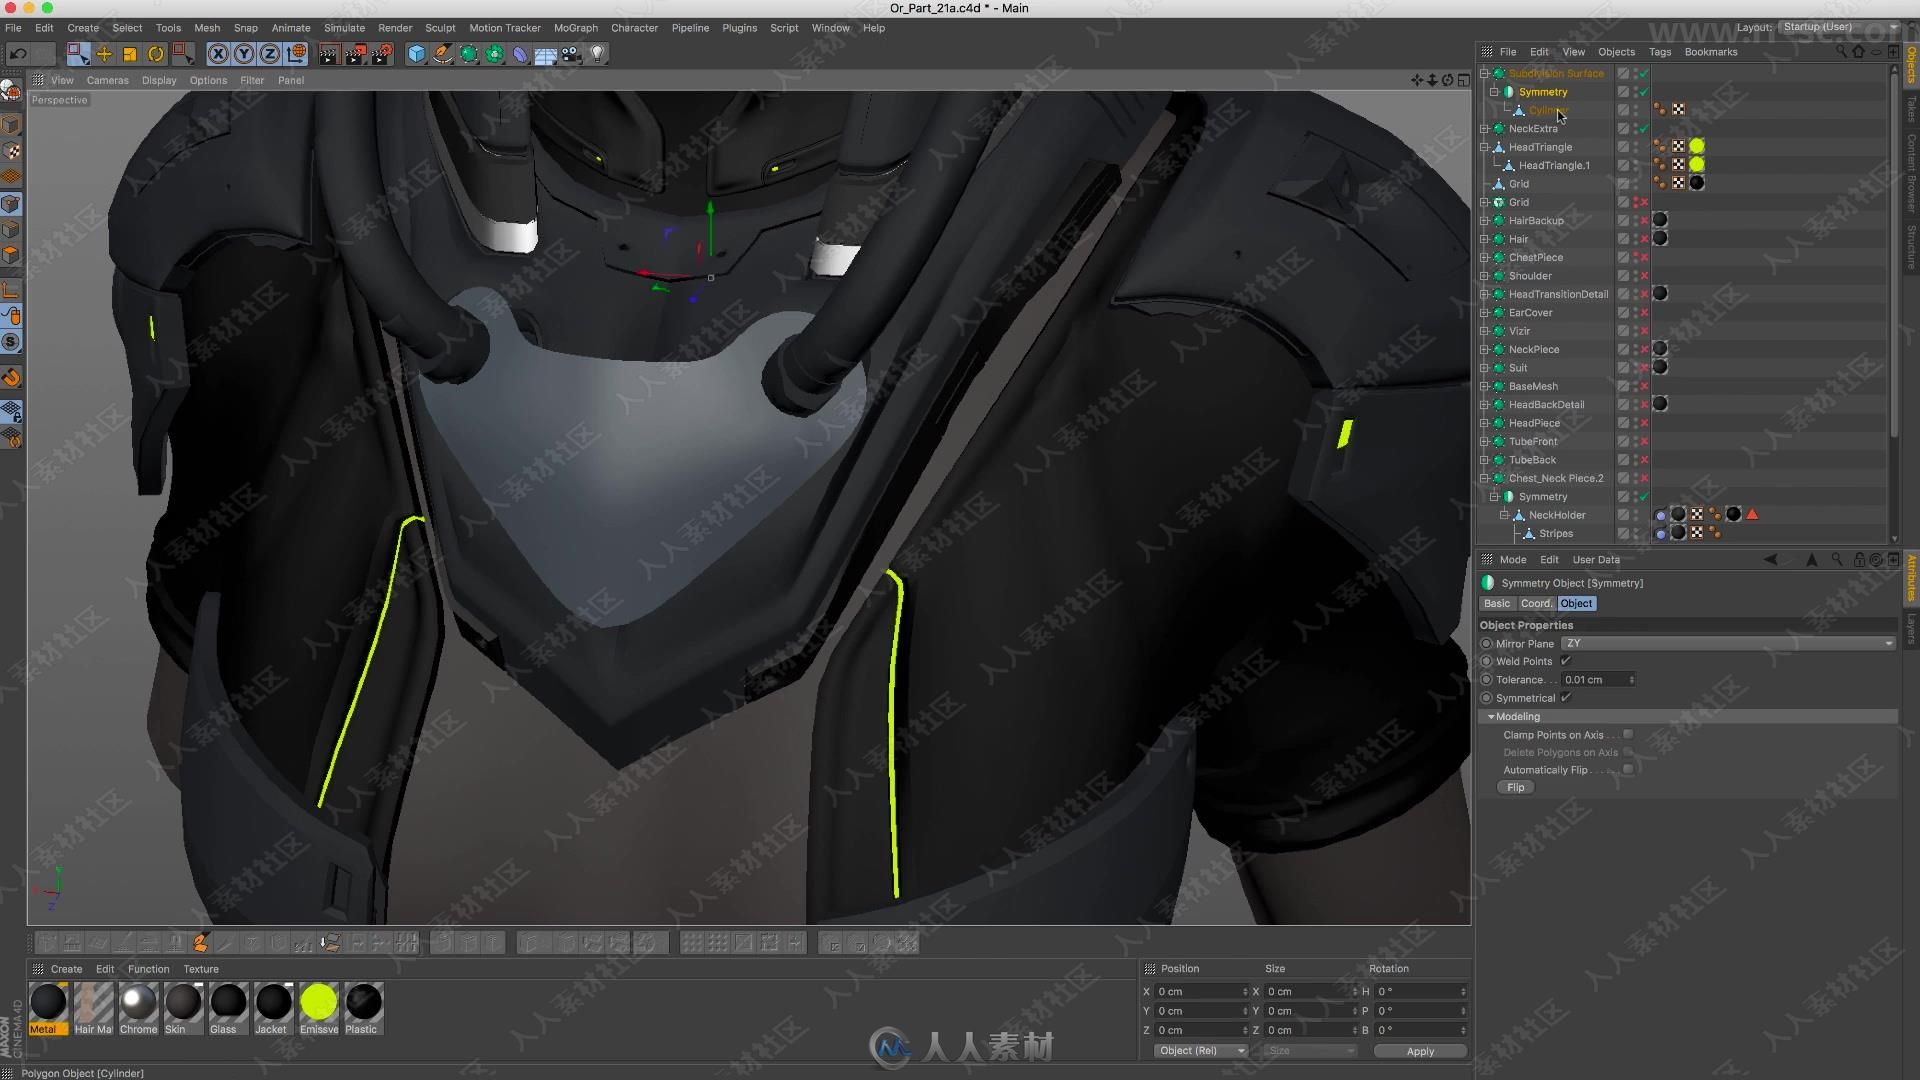This screenshot has width=1920, height=1080.
Task: Open the Mirror Plane dropdown
Action: [1728, 644]
